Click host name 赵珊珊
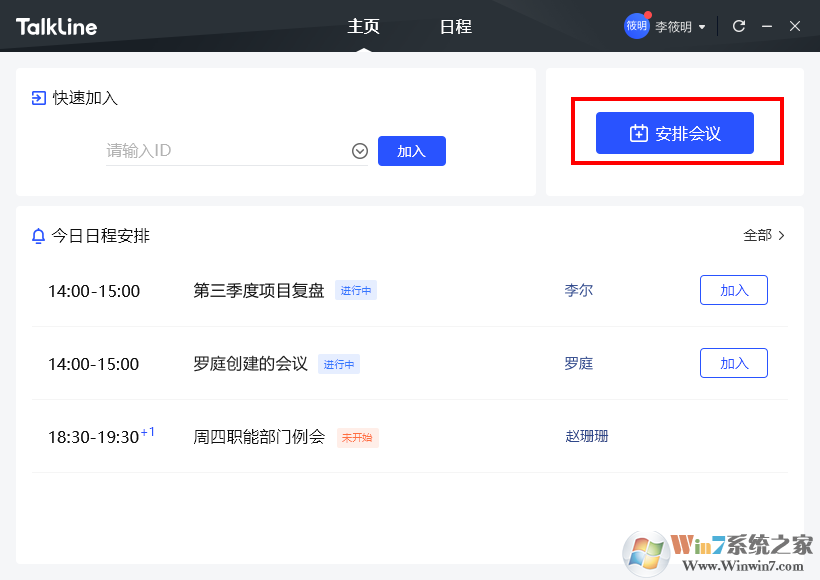The width and height of the screenshot is (820, 580). coord(587,436)
